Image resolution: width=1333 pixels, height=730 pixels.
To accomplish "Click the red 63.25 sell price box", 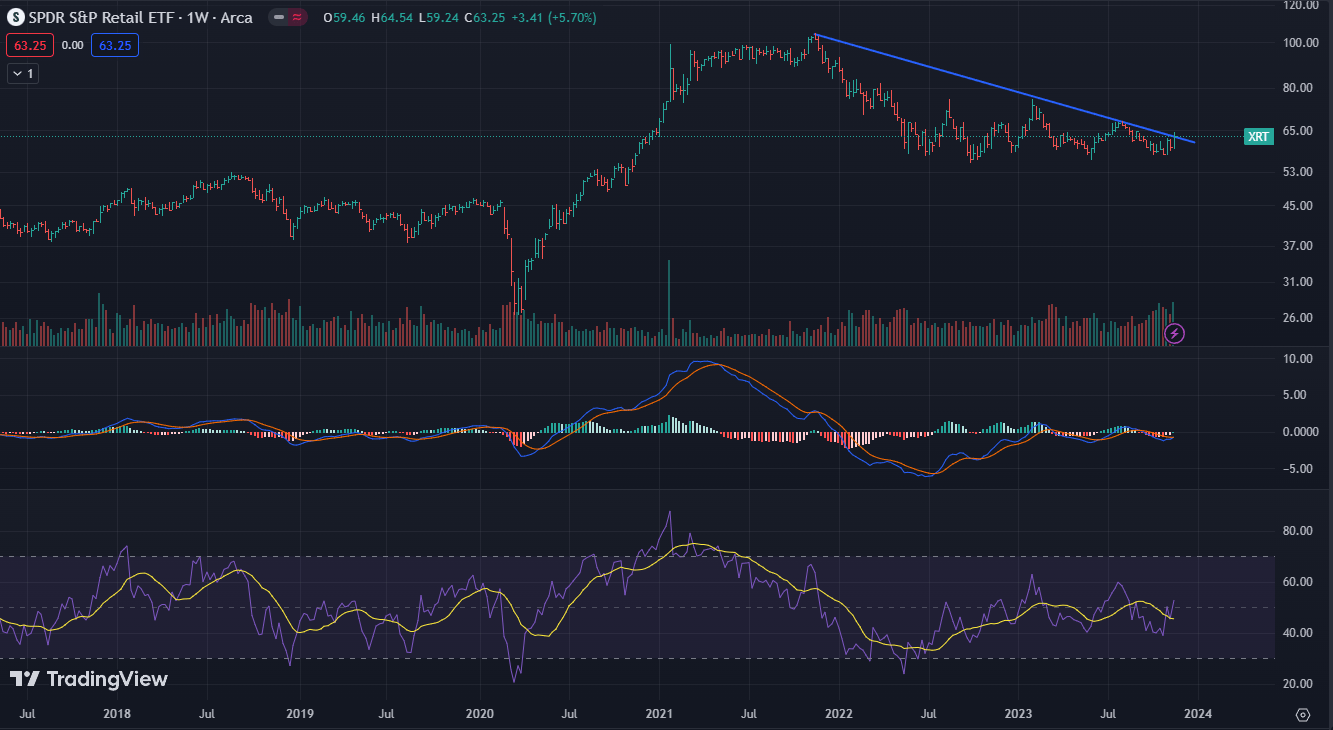I will point(29,45).
